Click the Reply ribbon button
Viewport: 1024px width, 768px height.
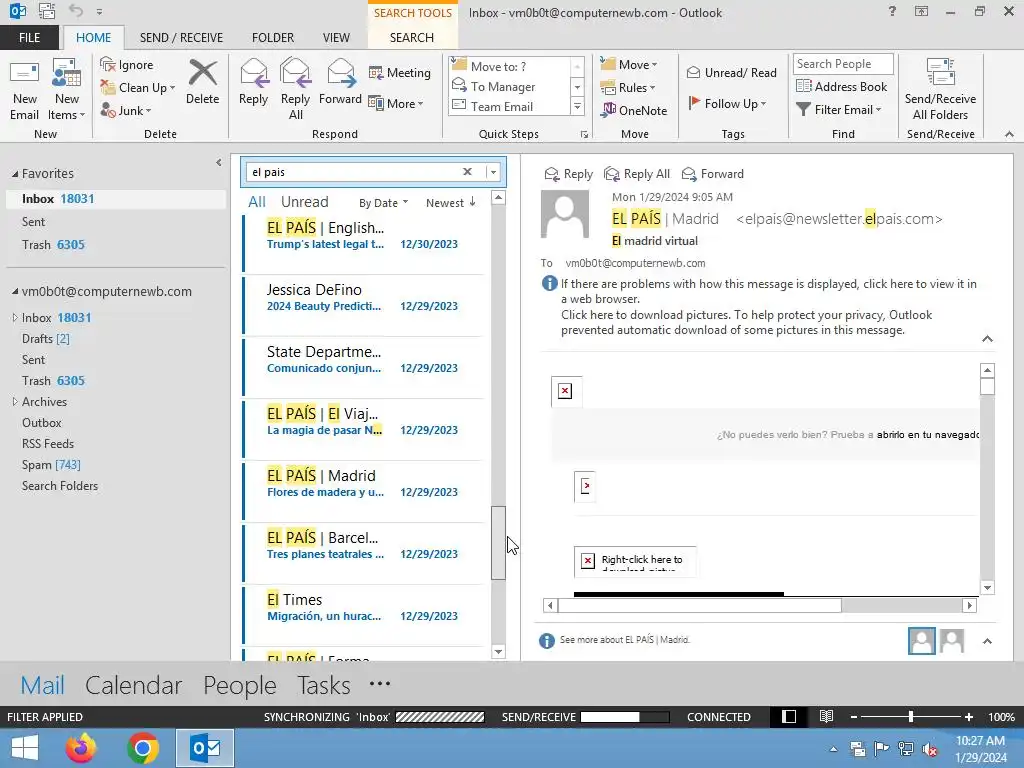tap(253, 82)
